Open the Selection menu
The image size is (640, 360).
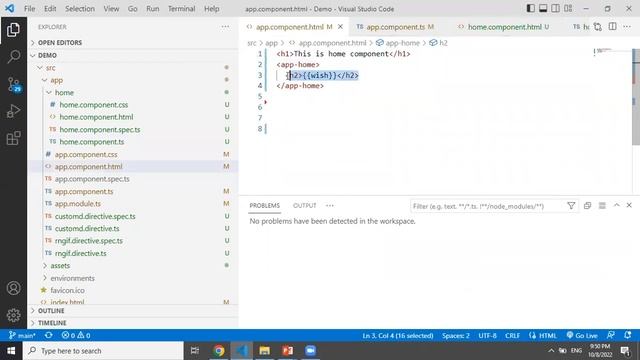click(80, 9)
